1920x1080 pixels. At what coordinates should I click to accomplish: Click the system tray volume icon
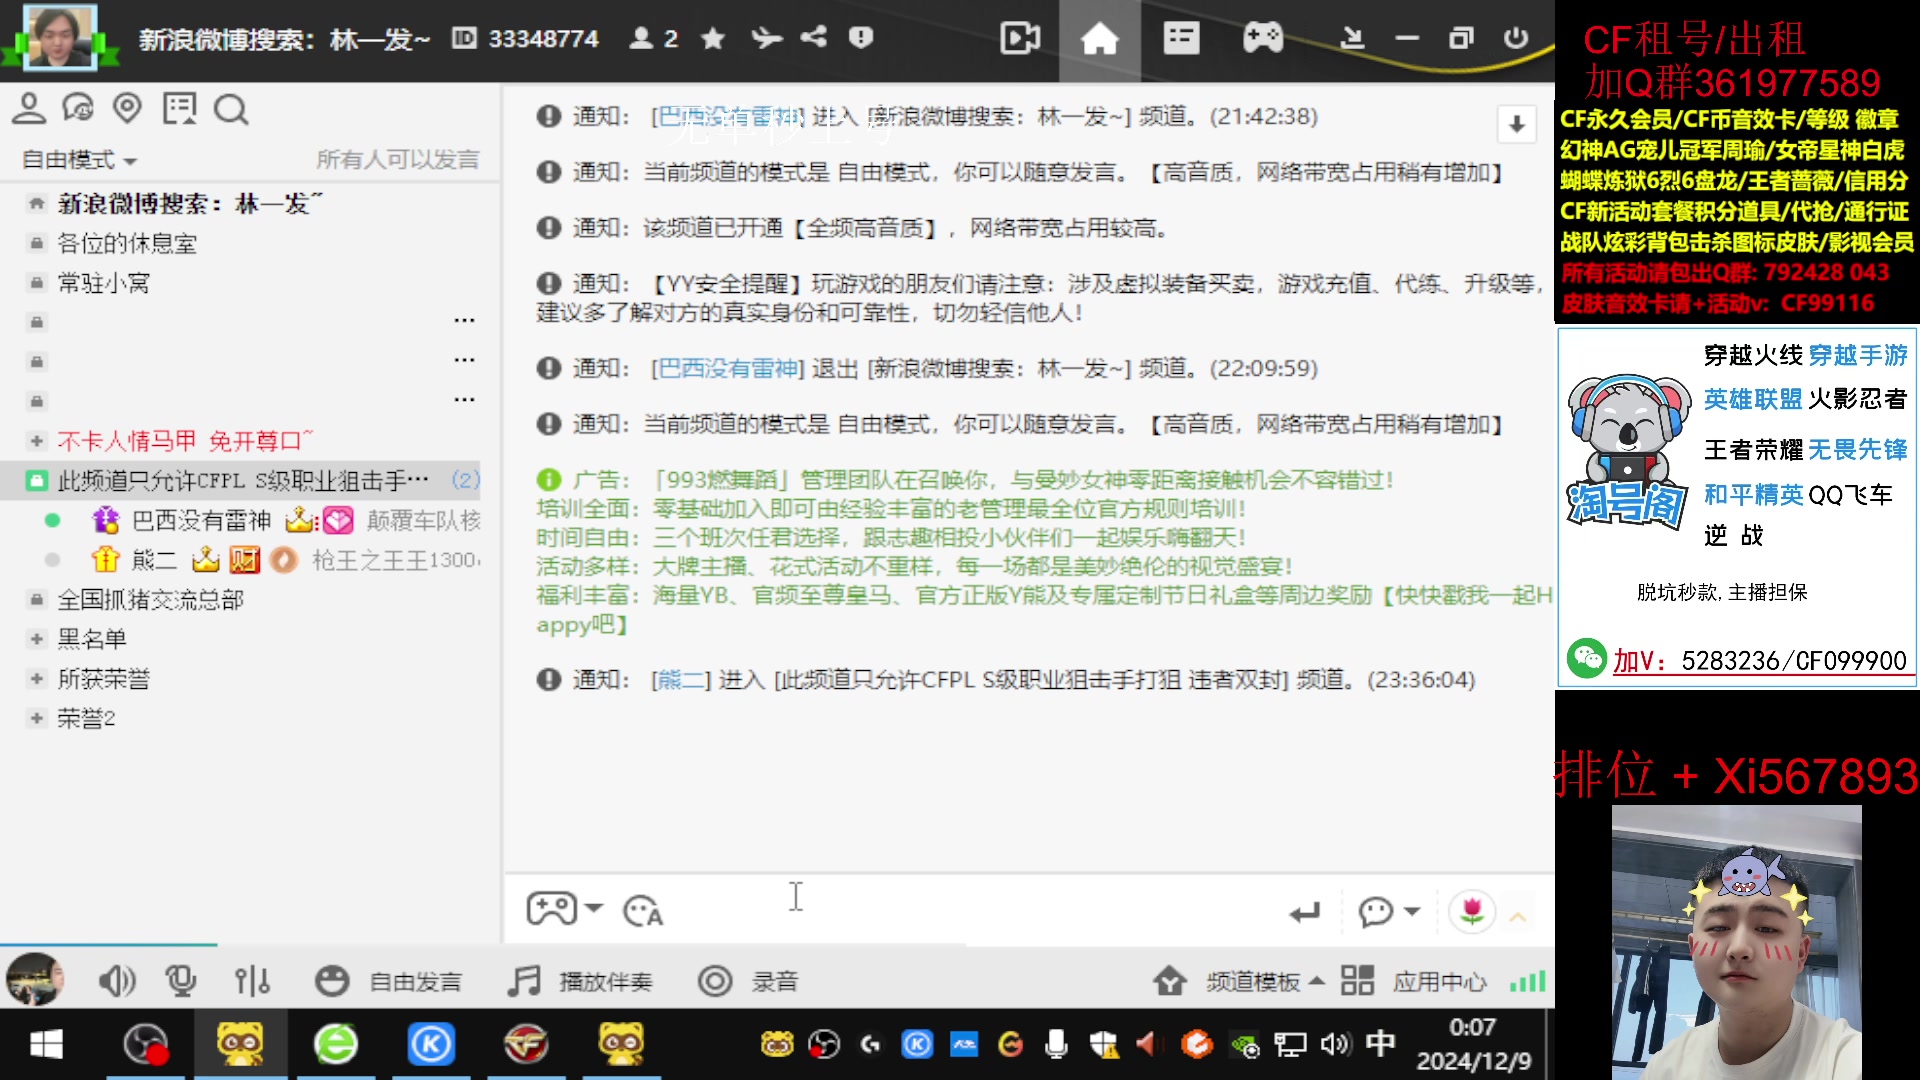1335,1045
